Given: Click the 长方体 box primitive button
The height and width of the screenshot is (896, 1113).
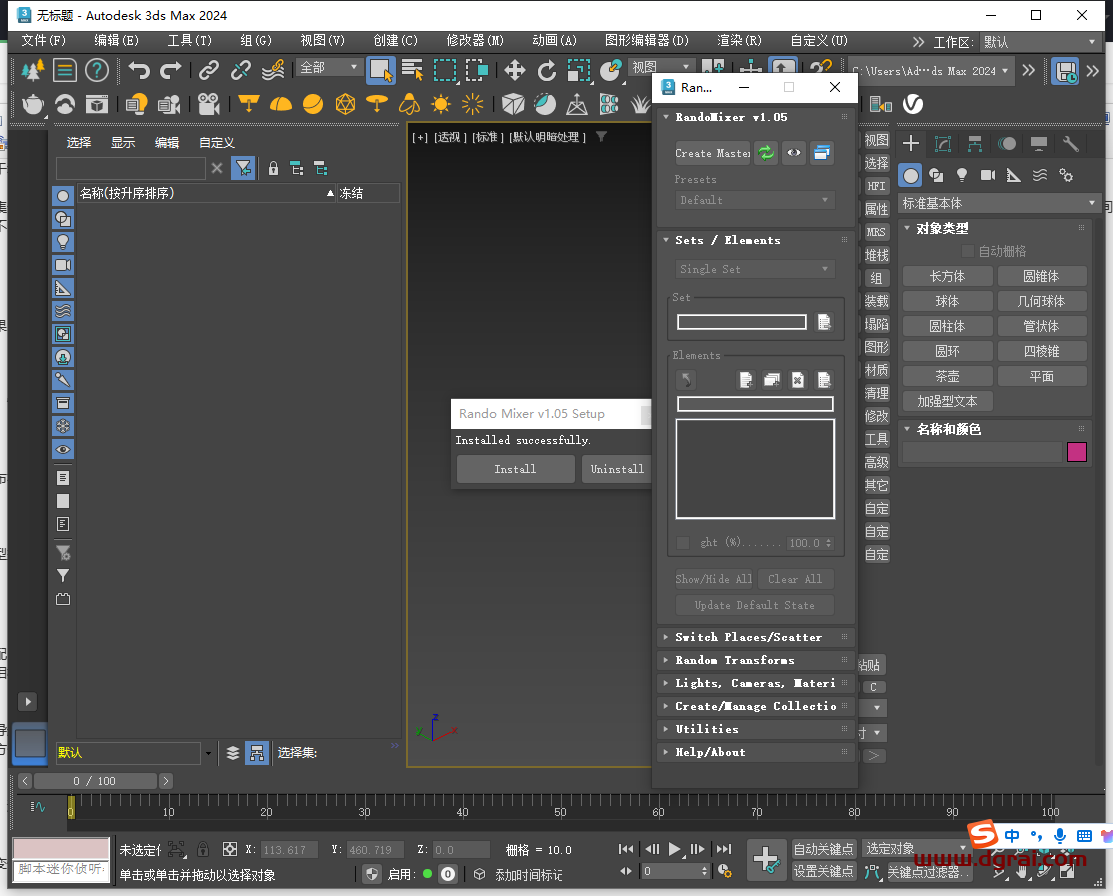Looking at the screenshot, I should [x=948, y=276].
